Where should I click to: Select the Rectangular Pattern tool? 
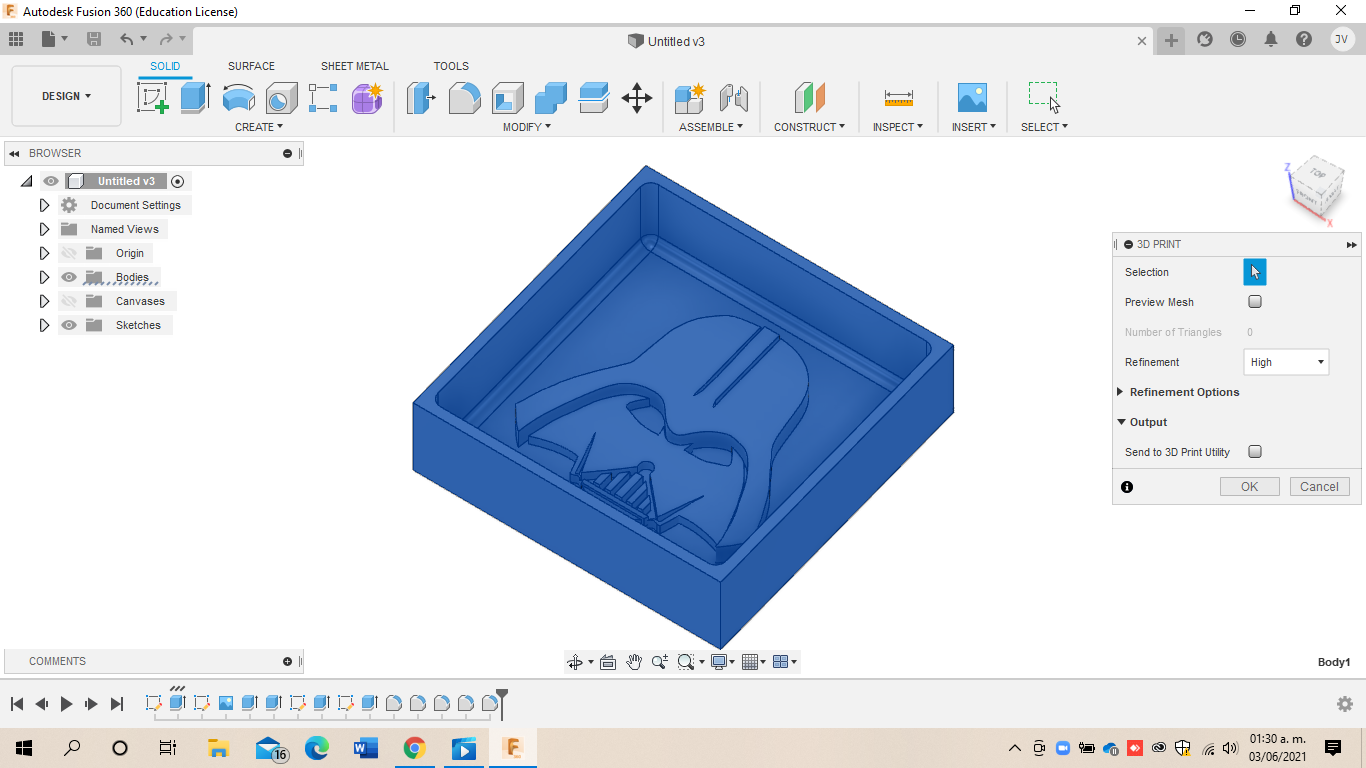coord(323,98)
